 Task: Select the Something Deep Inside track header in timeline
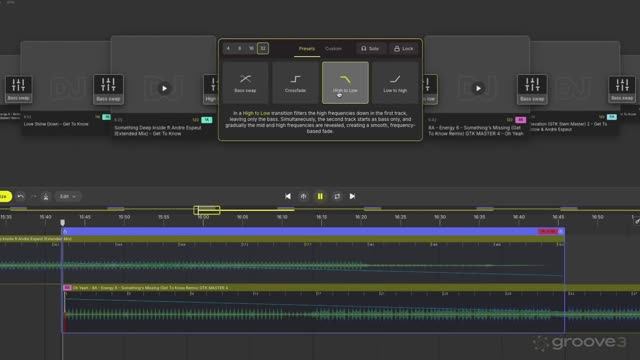pos(282,239)
